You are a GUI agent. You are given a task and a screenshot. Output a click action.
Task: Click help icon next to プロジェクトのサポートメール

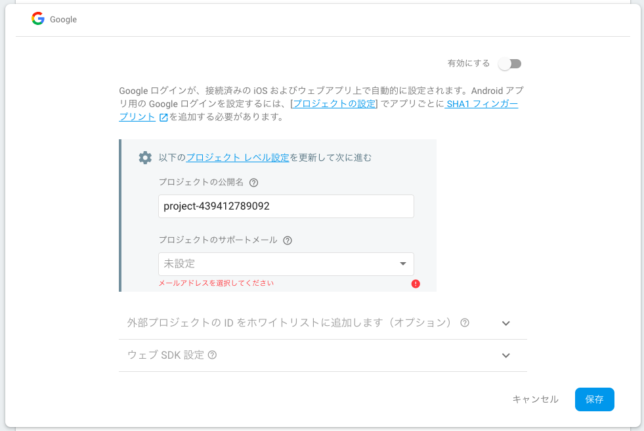pos(288,240)
